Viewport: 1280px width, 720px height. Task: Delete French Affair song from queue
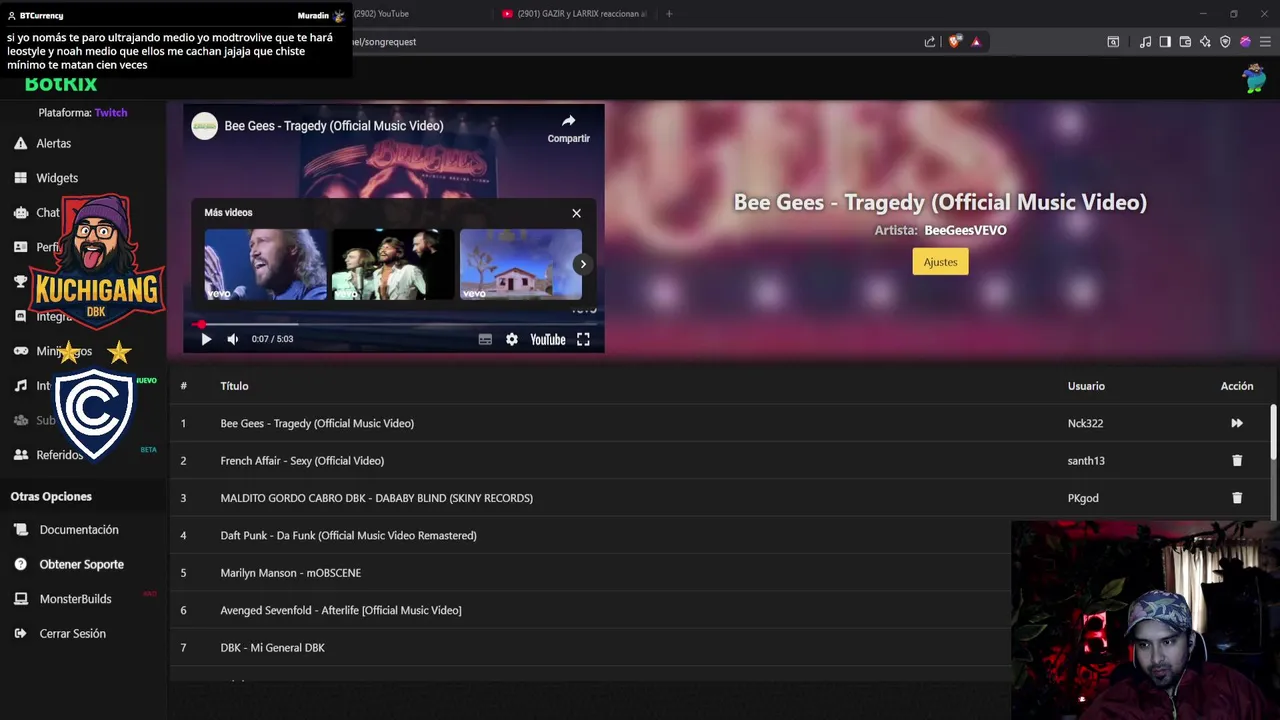1237,461
